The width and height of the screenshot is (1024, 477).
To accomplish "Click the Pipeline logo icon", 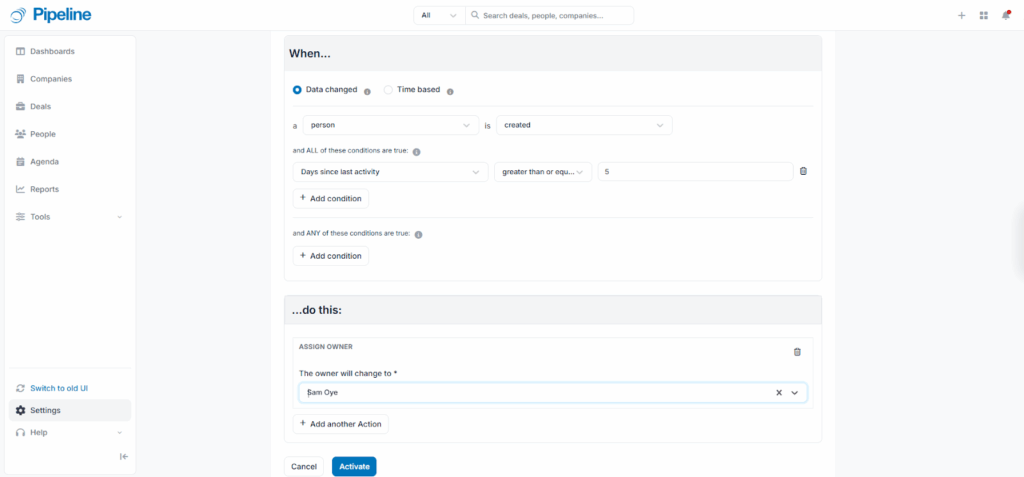I will [x=18, y=15].
